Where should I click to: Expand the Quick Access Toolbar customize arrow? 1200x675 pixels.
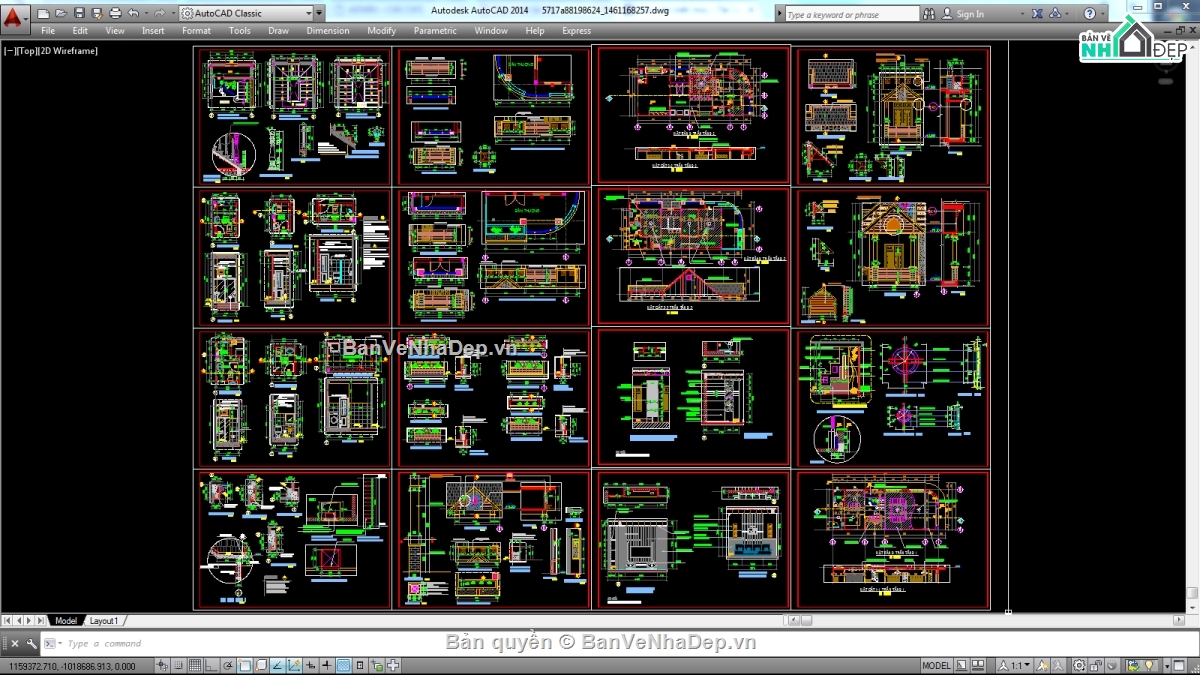(319, 14)
